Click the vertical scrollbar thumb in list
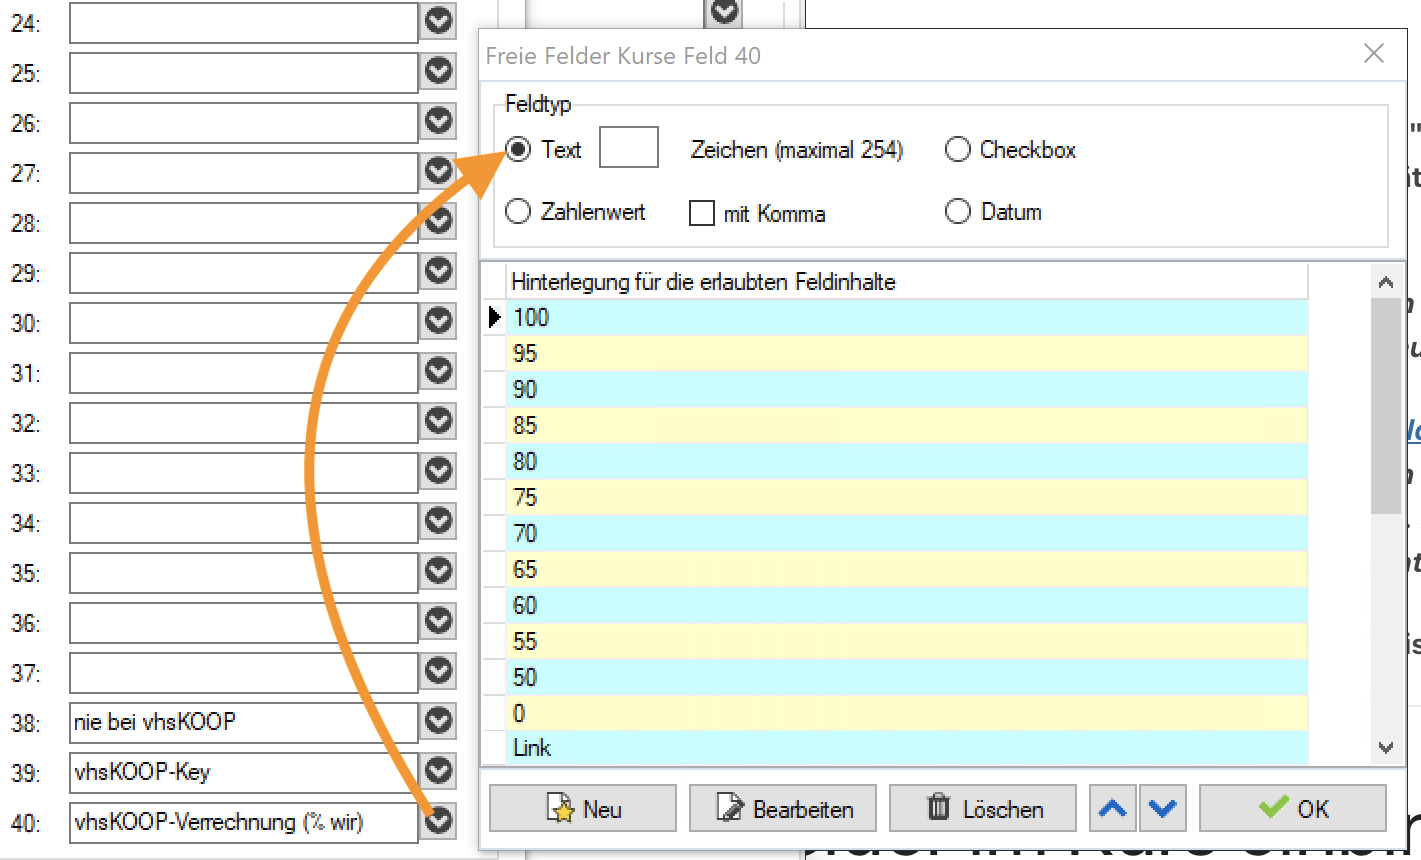 pos(1386,406)
